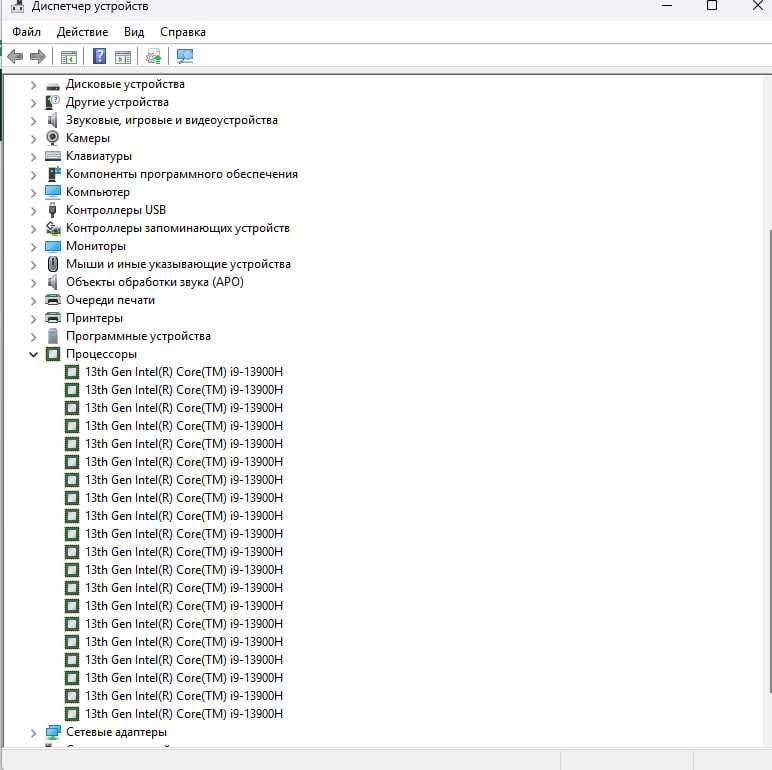The image size is (772, 770).
Task: Click the Сетевые адаптеры network icon
Action: coord(53,732)
